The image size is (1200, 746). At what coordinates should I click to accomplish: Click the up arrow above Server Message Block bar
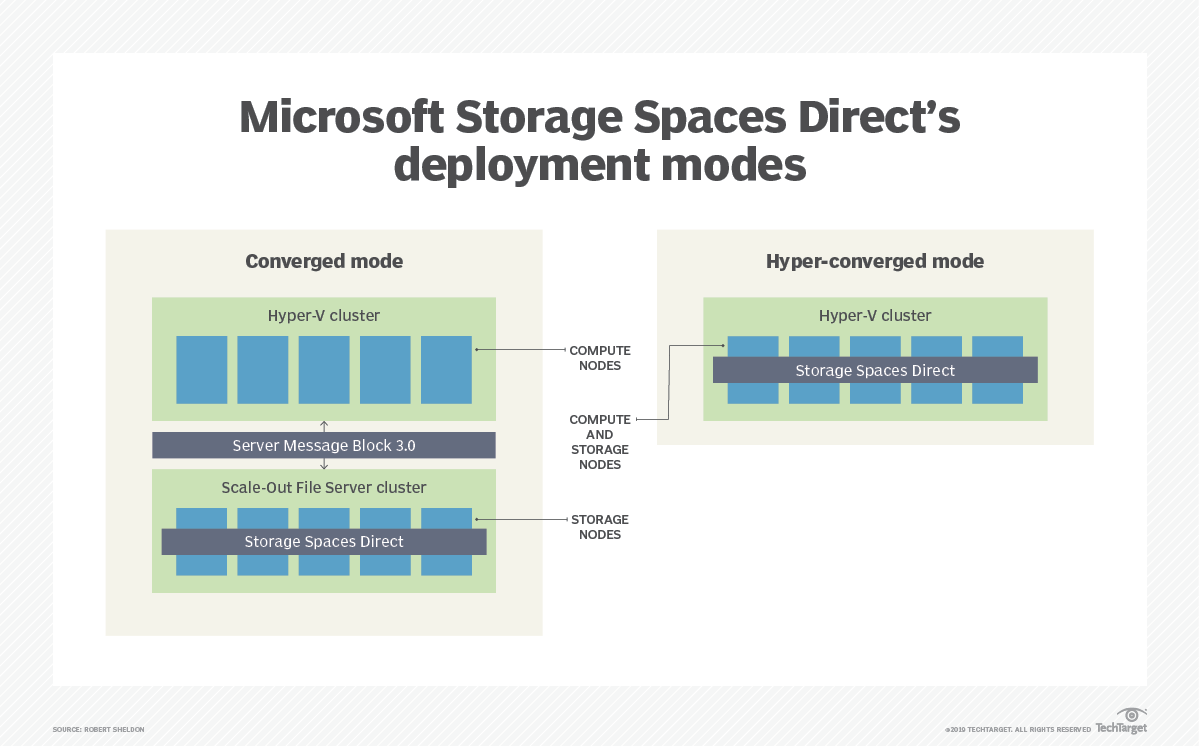[x=324, y=426]
